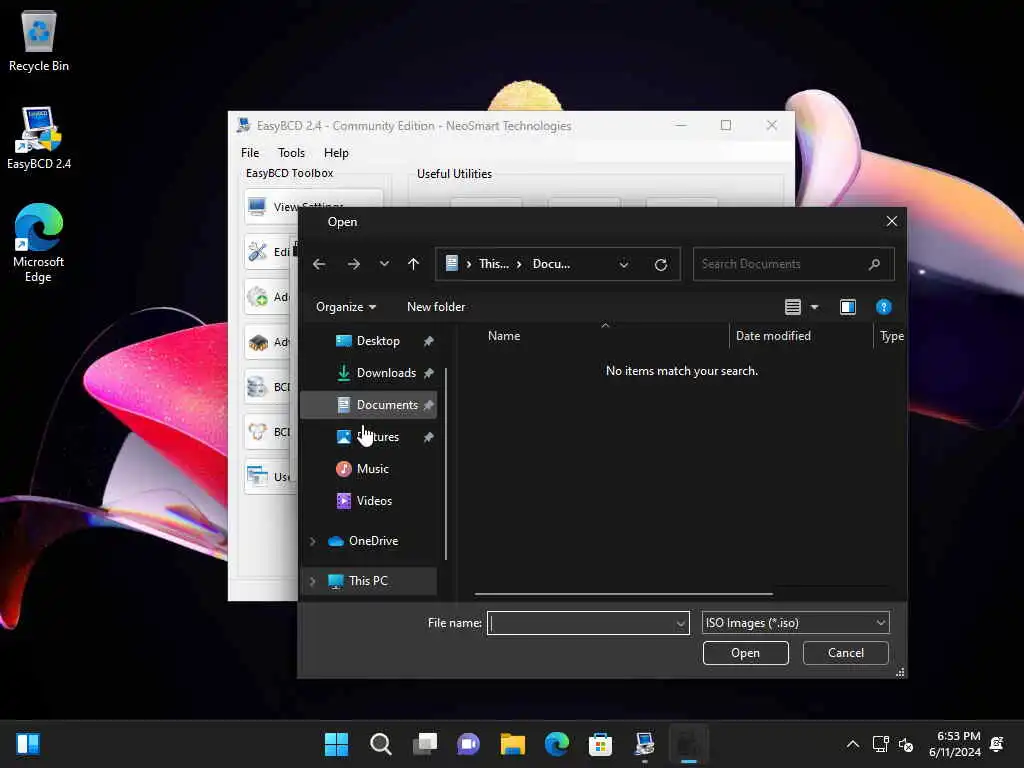Go up one folder level
1024x768 pixels.
(413, 264)
